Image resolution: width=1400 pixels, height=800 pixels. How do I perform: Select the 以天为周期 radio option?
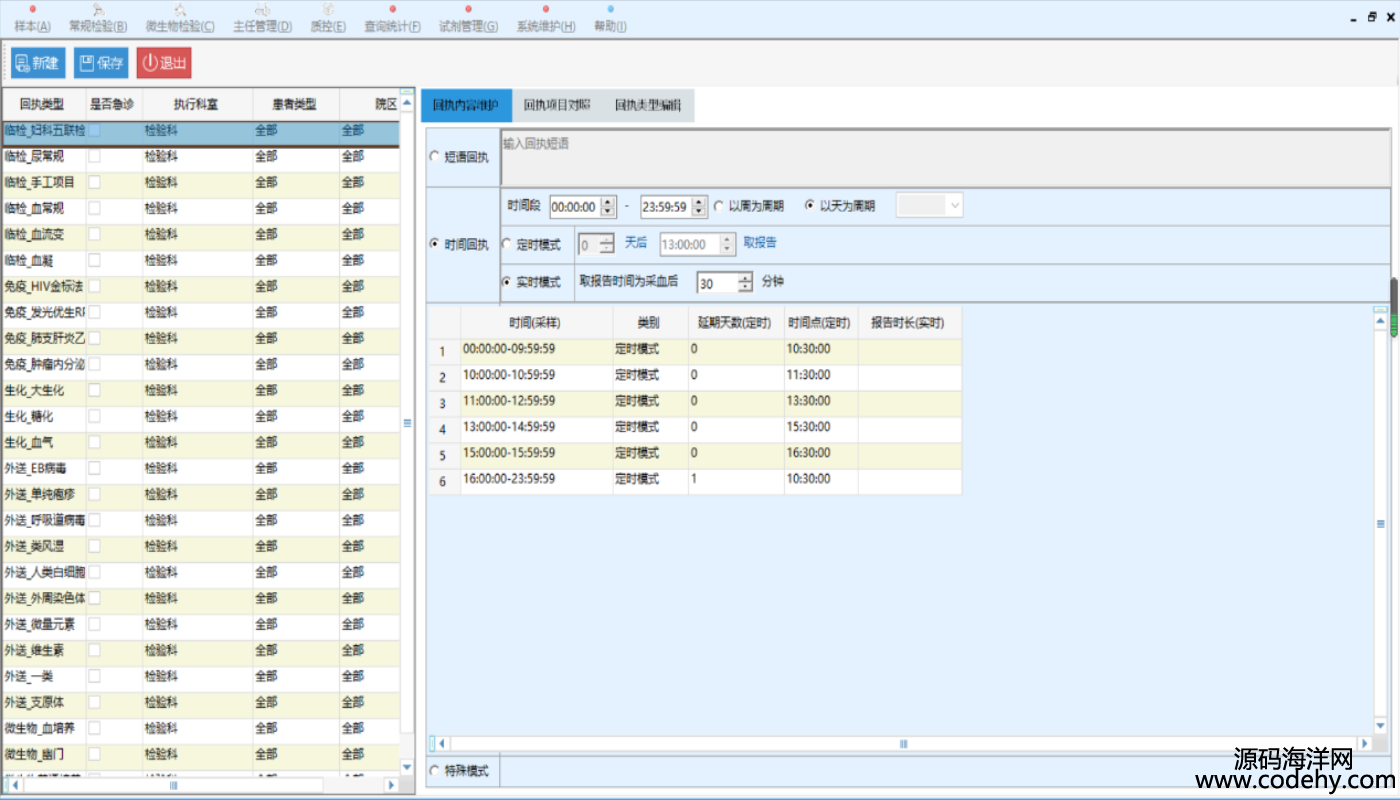[810, 206]
